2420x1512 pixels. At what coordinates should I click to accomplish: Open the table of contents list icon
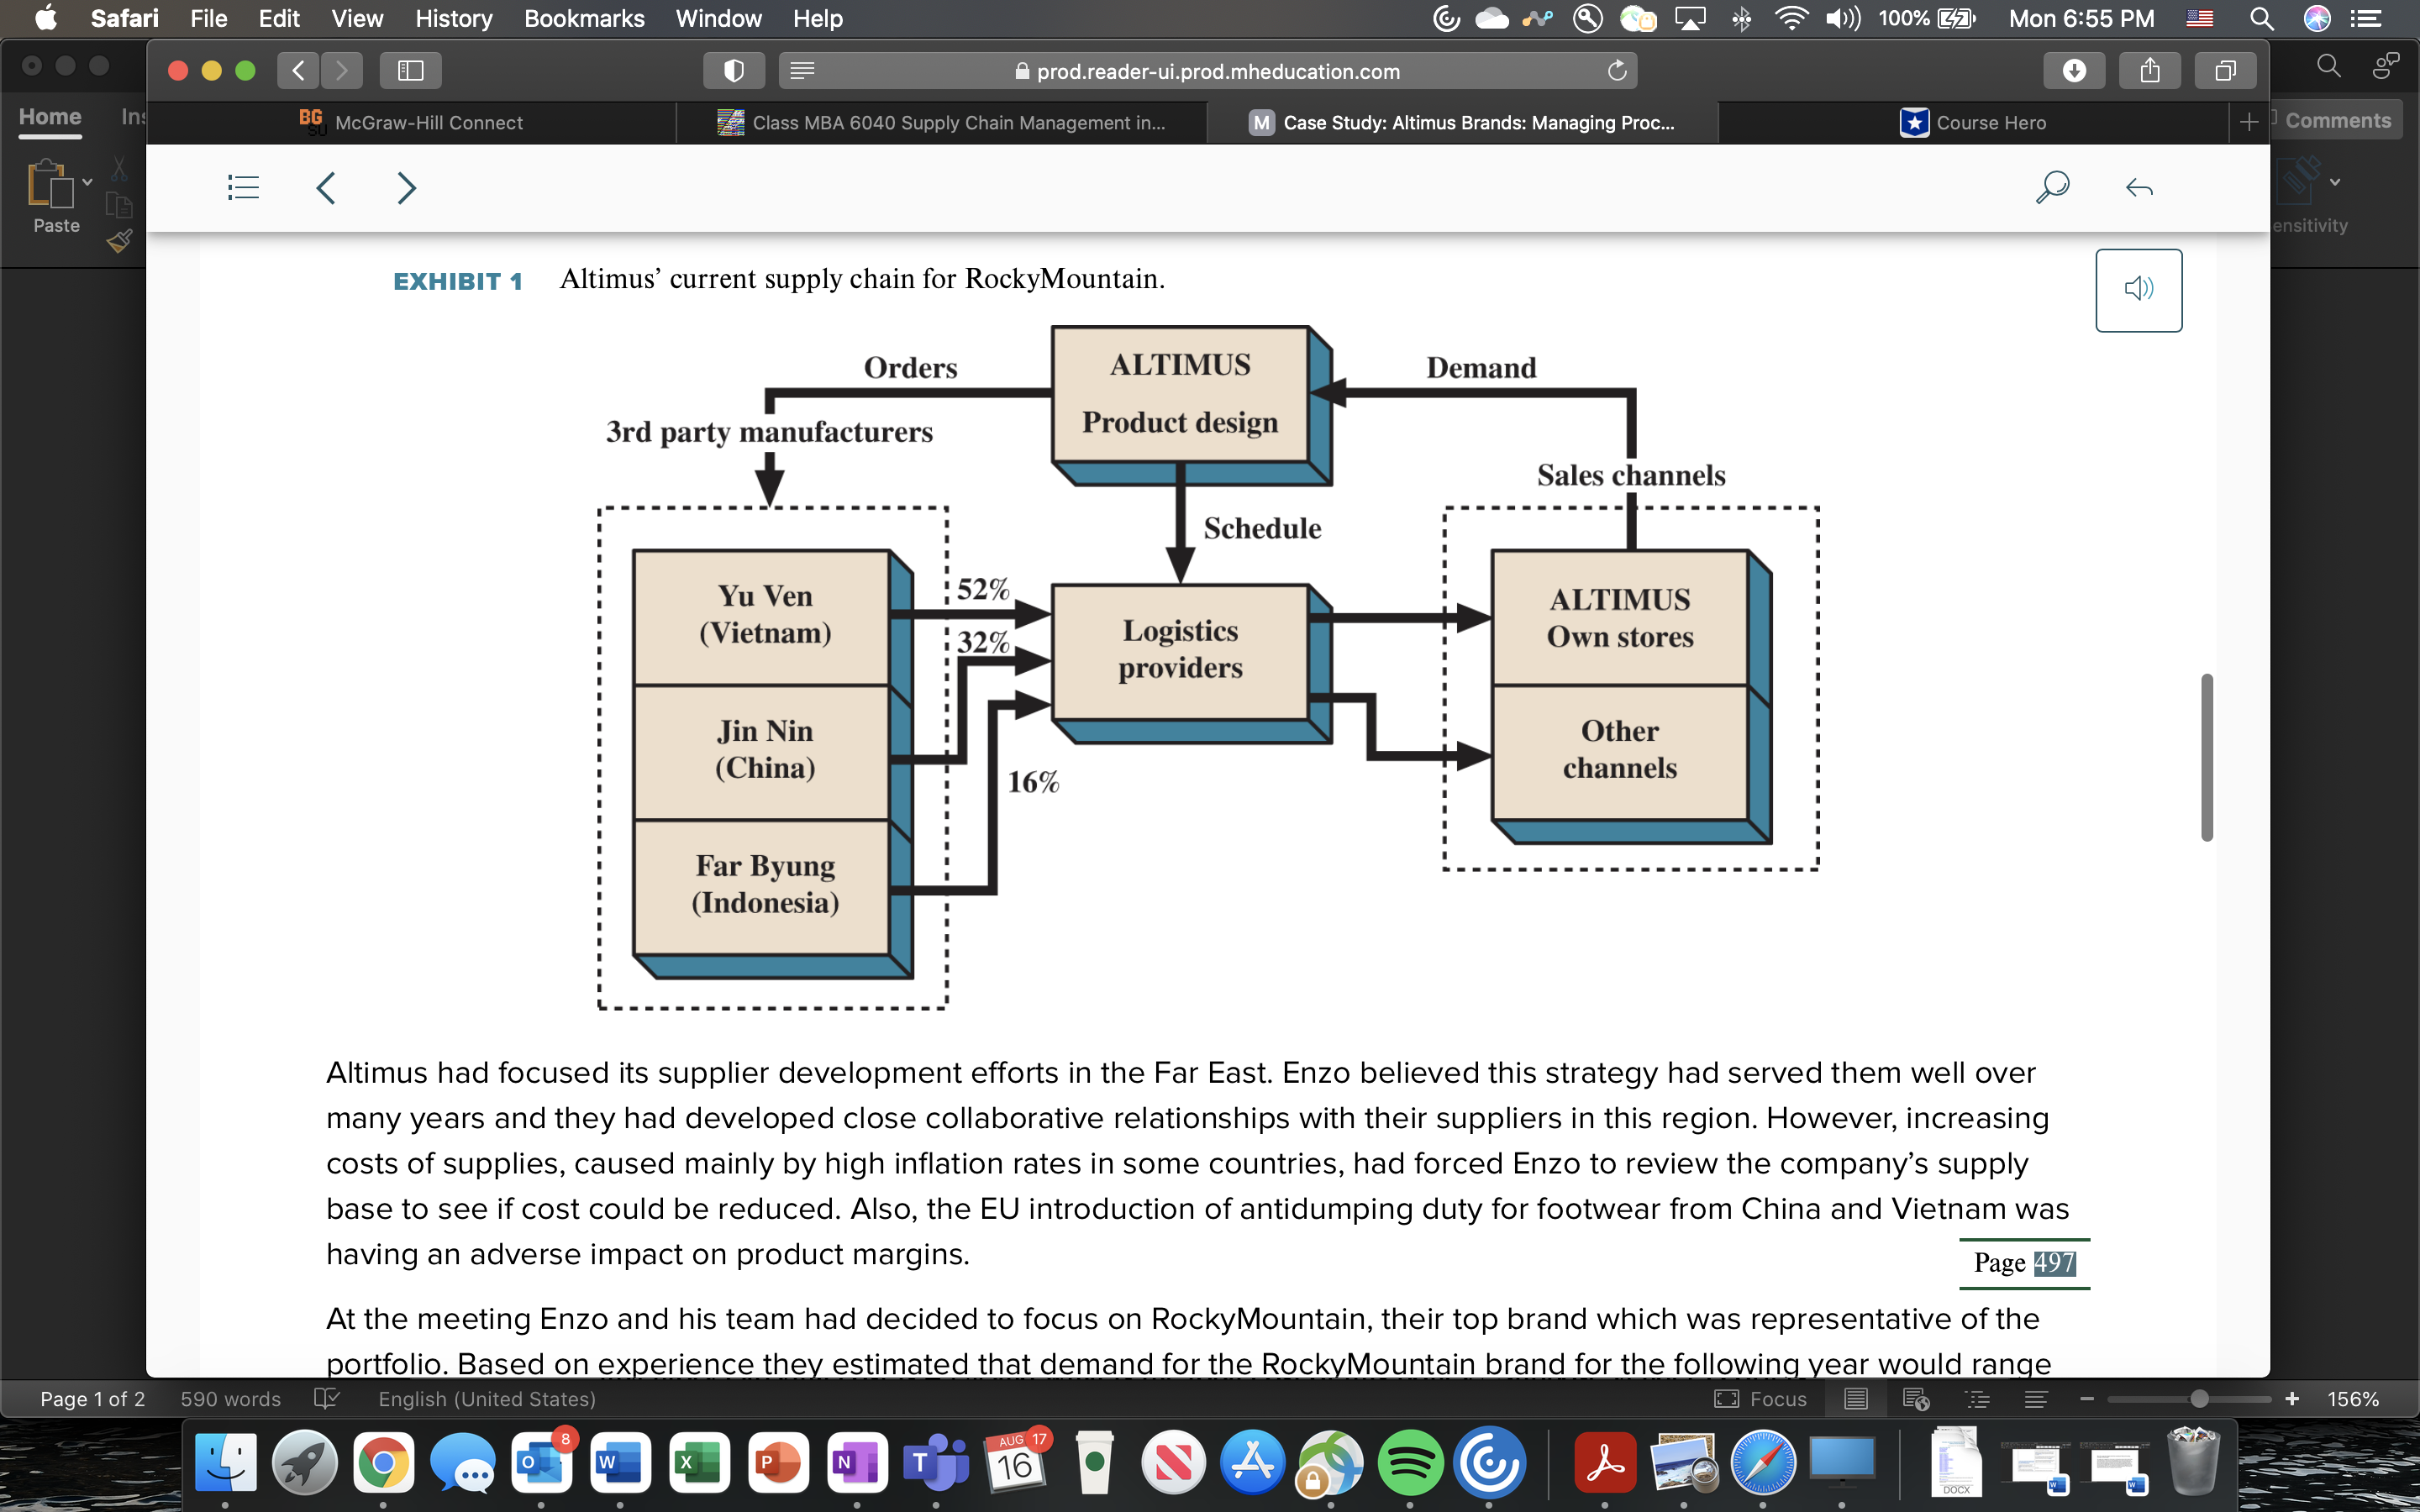243,187
